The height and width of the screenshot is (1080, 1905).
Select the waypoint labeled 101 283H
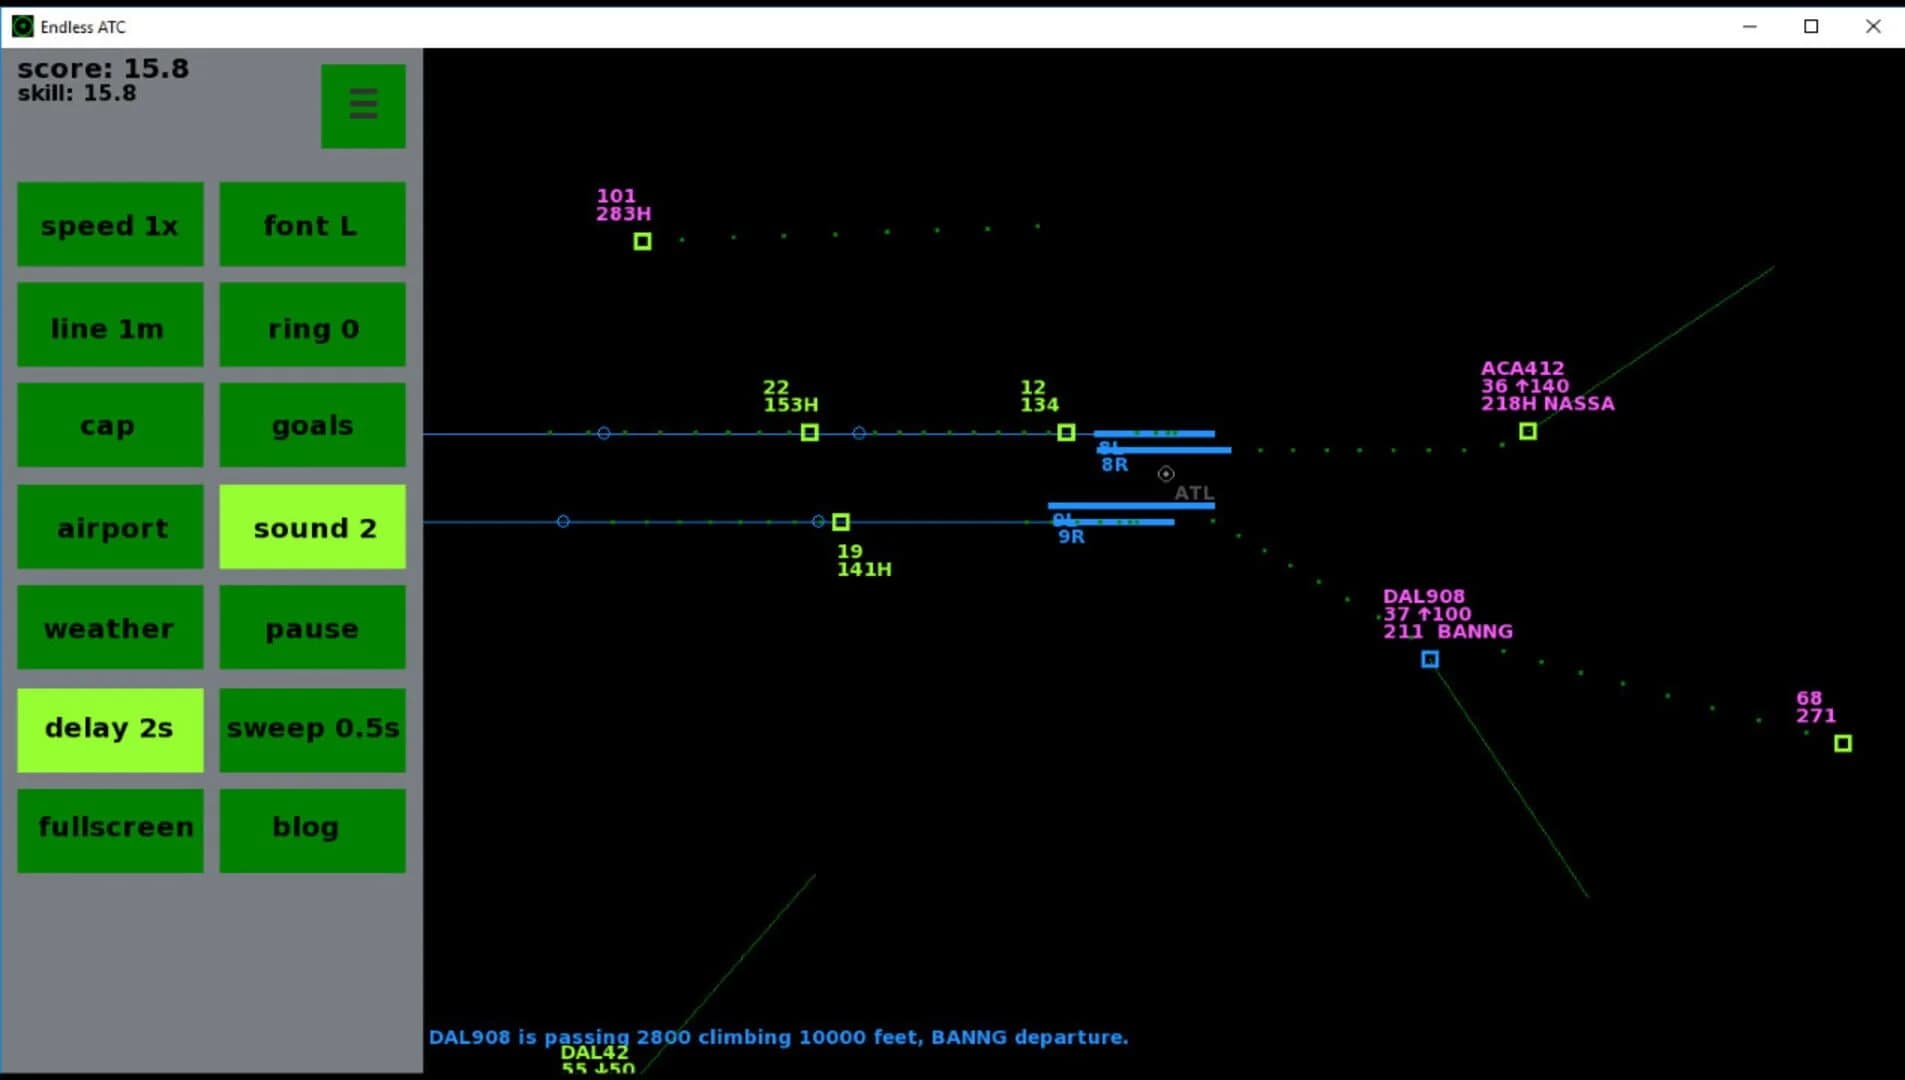pos(641,240)
